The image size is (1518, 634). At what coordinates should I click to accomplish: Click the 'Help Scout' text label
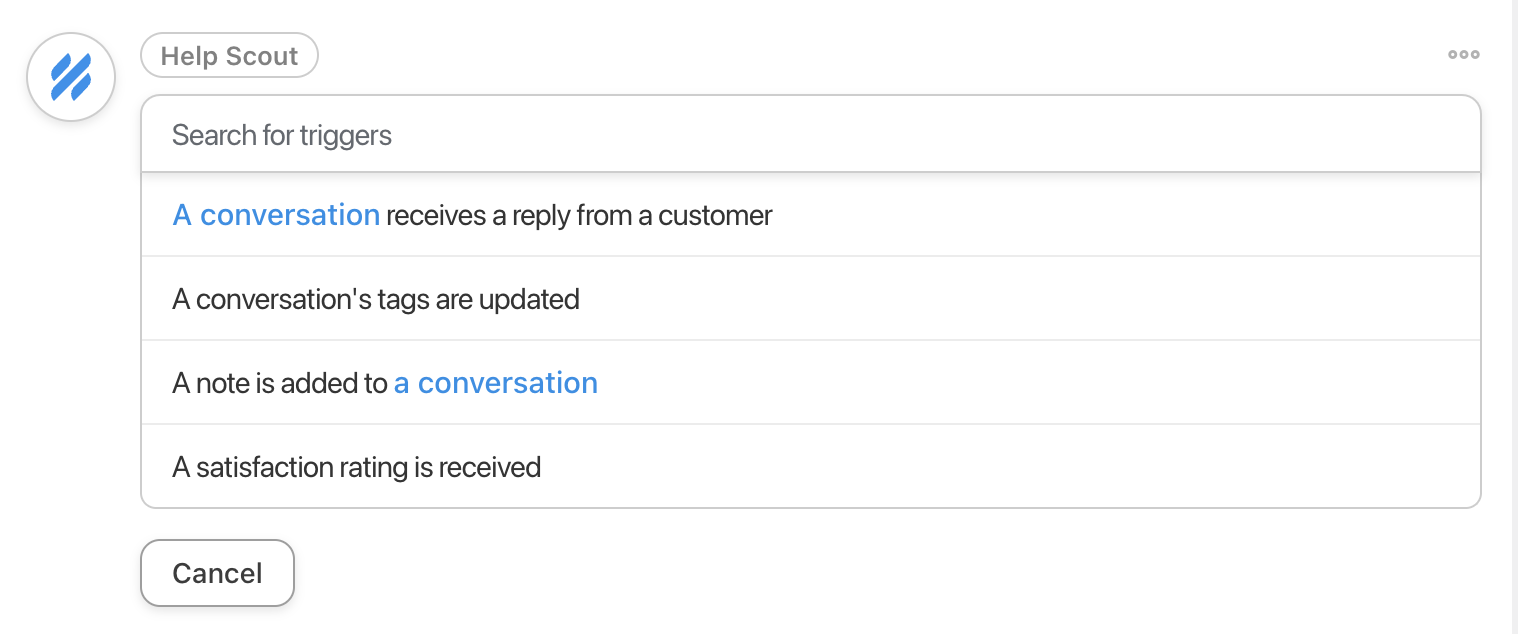tap(229, 56)
